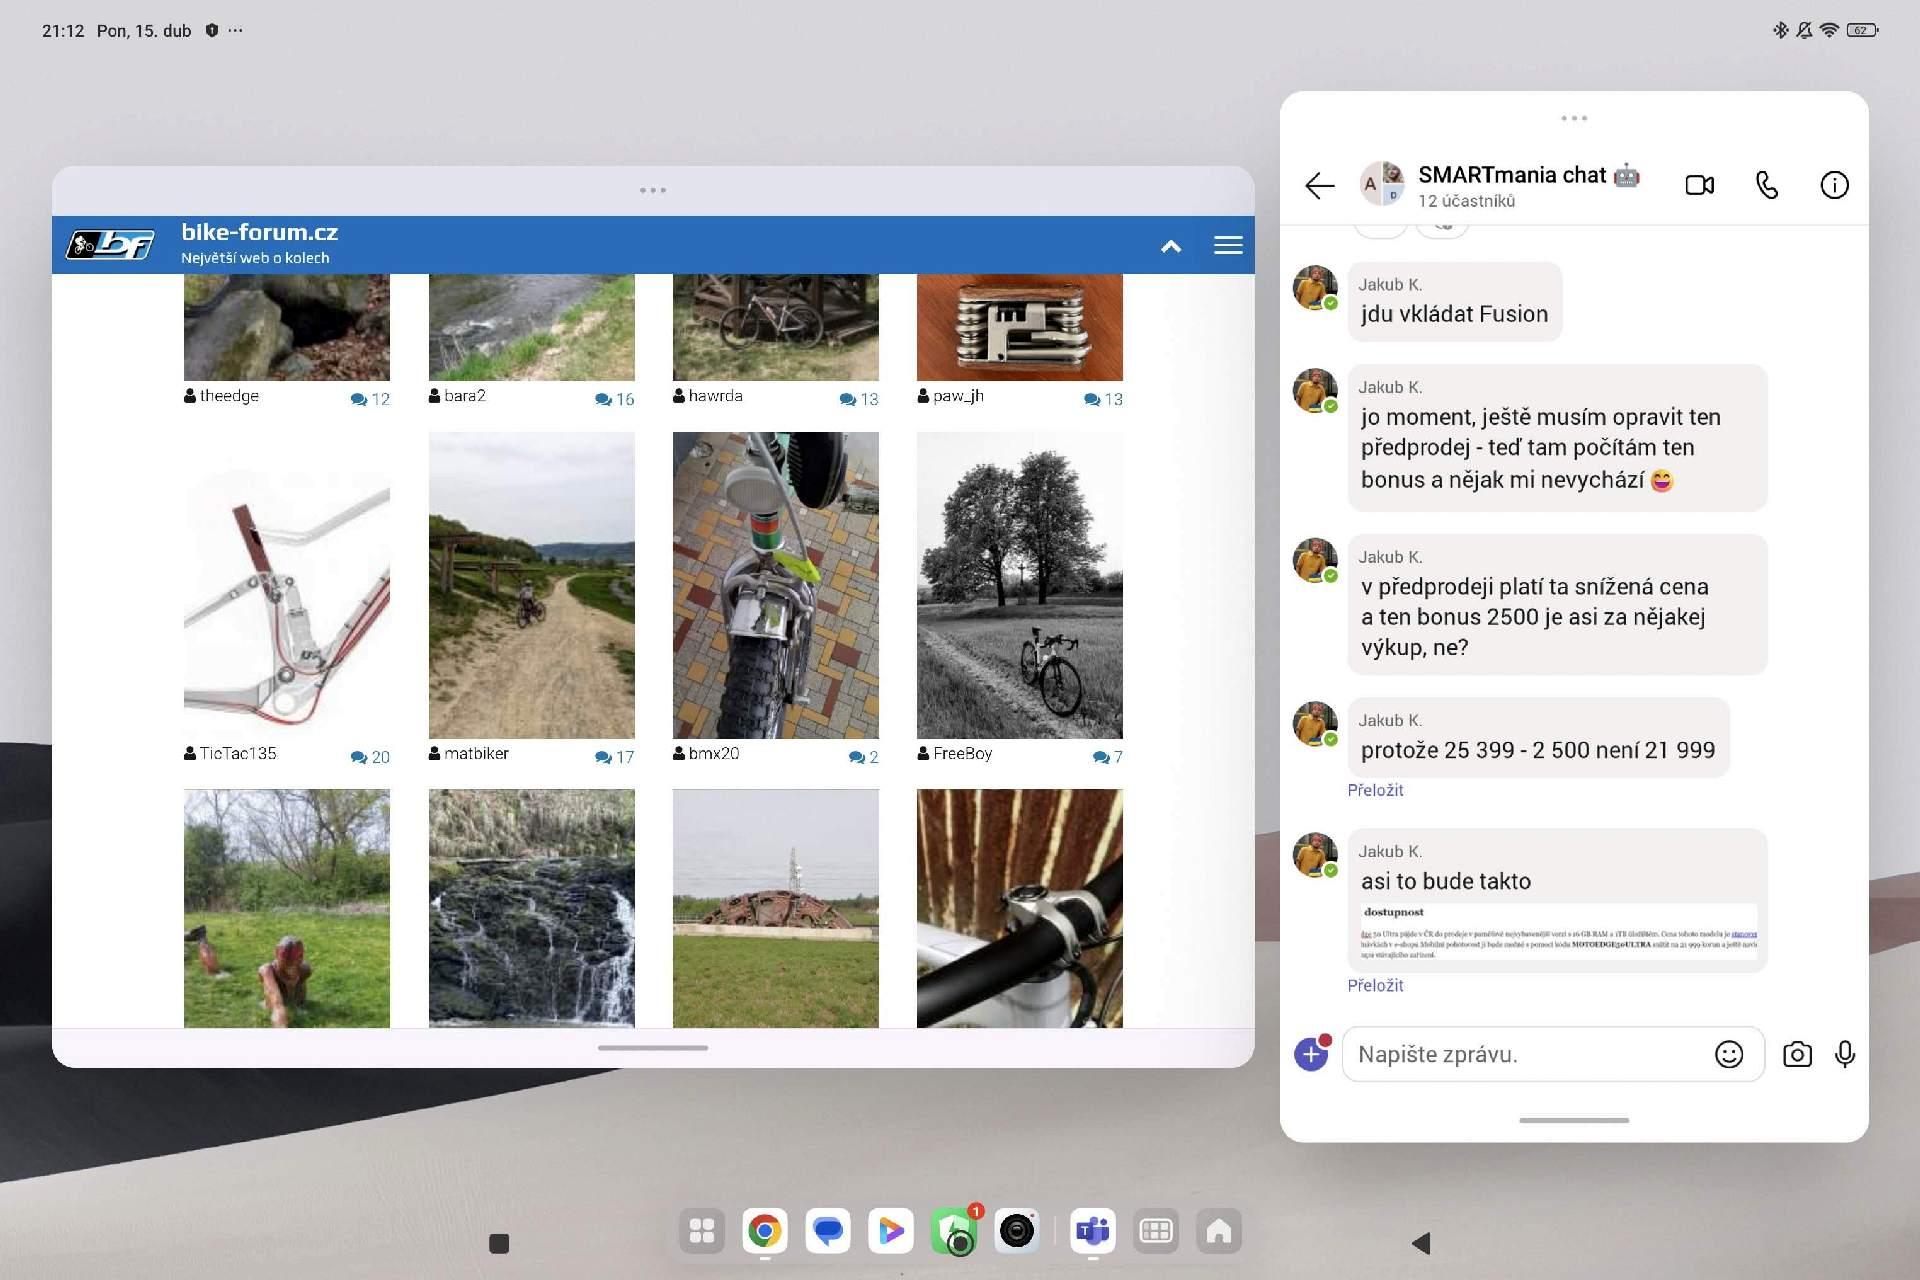Open TicTac135's 20 comments
The height and width of the screenshot is (1280, 1920).
pyautogui.click(x=370, y=757)
